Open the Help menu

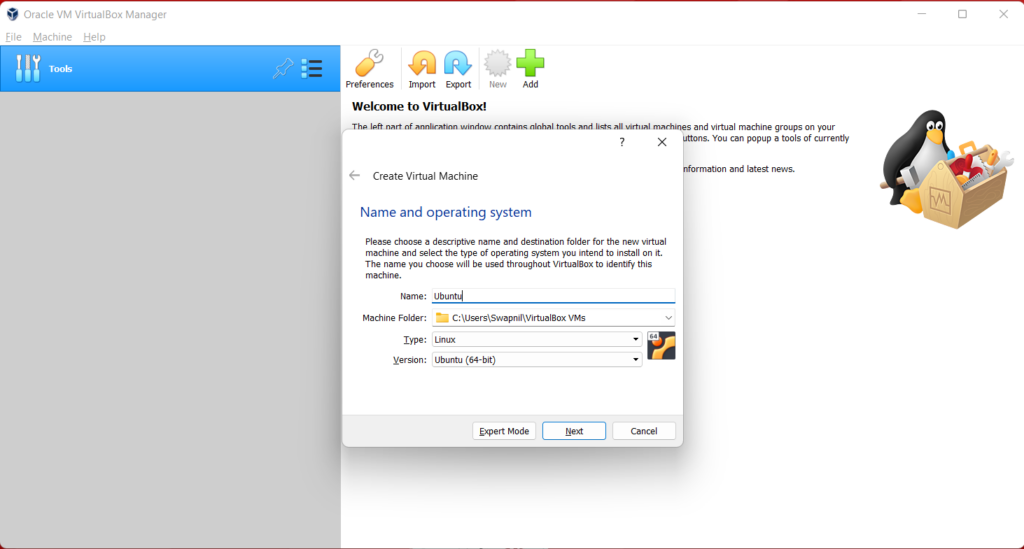pyautogui.click(x=94, y=37)
